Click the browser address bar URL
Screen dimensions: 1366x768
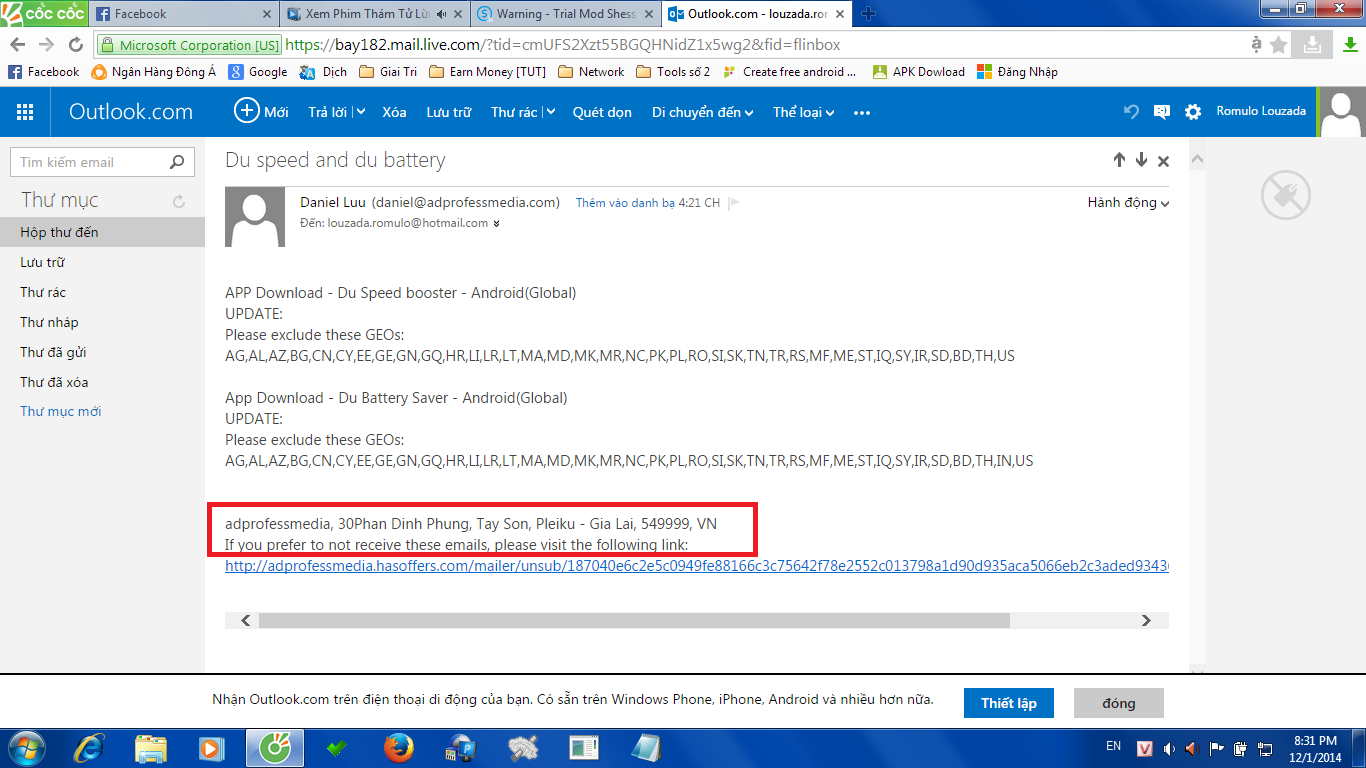click(563, 45)
